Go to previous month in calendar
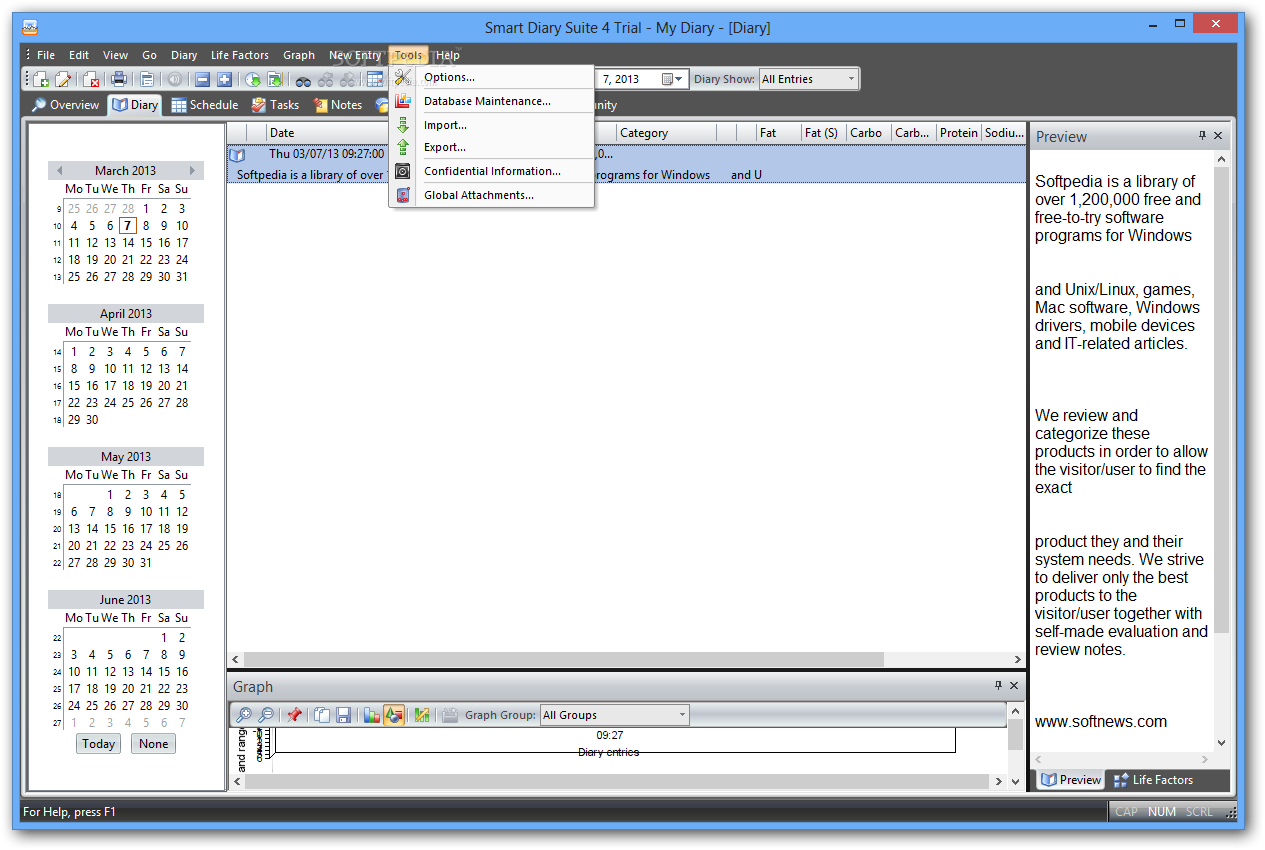Screen dimensions: 1265x850 (x=59, y=170)
